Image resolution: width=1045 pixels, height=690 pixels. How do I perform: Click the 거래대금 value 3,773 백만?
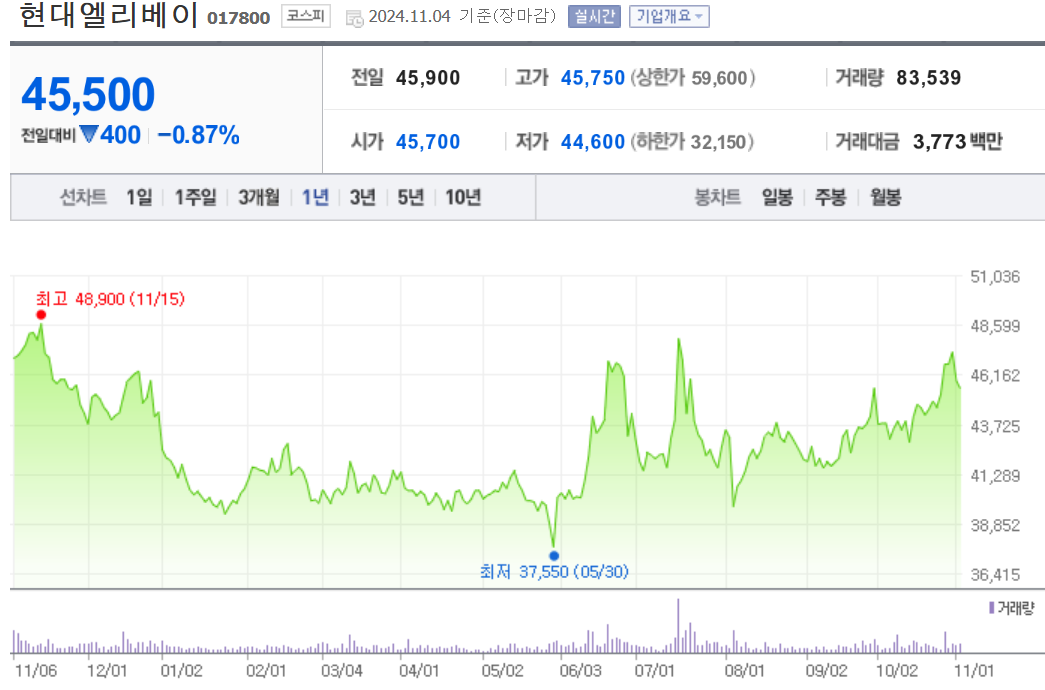958,142
